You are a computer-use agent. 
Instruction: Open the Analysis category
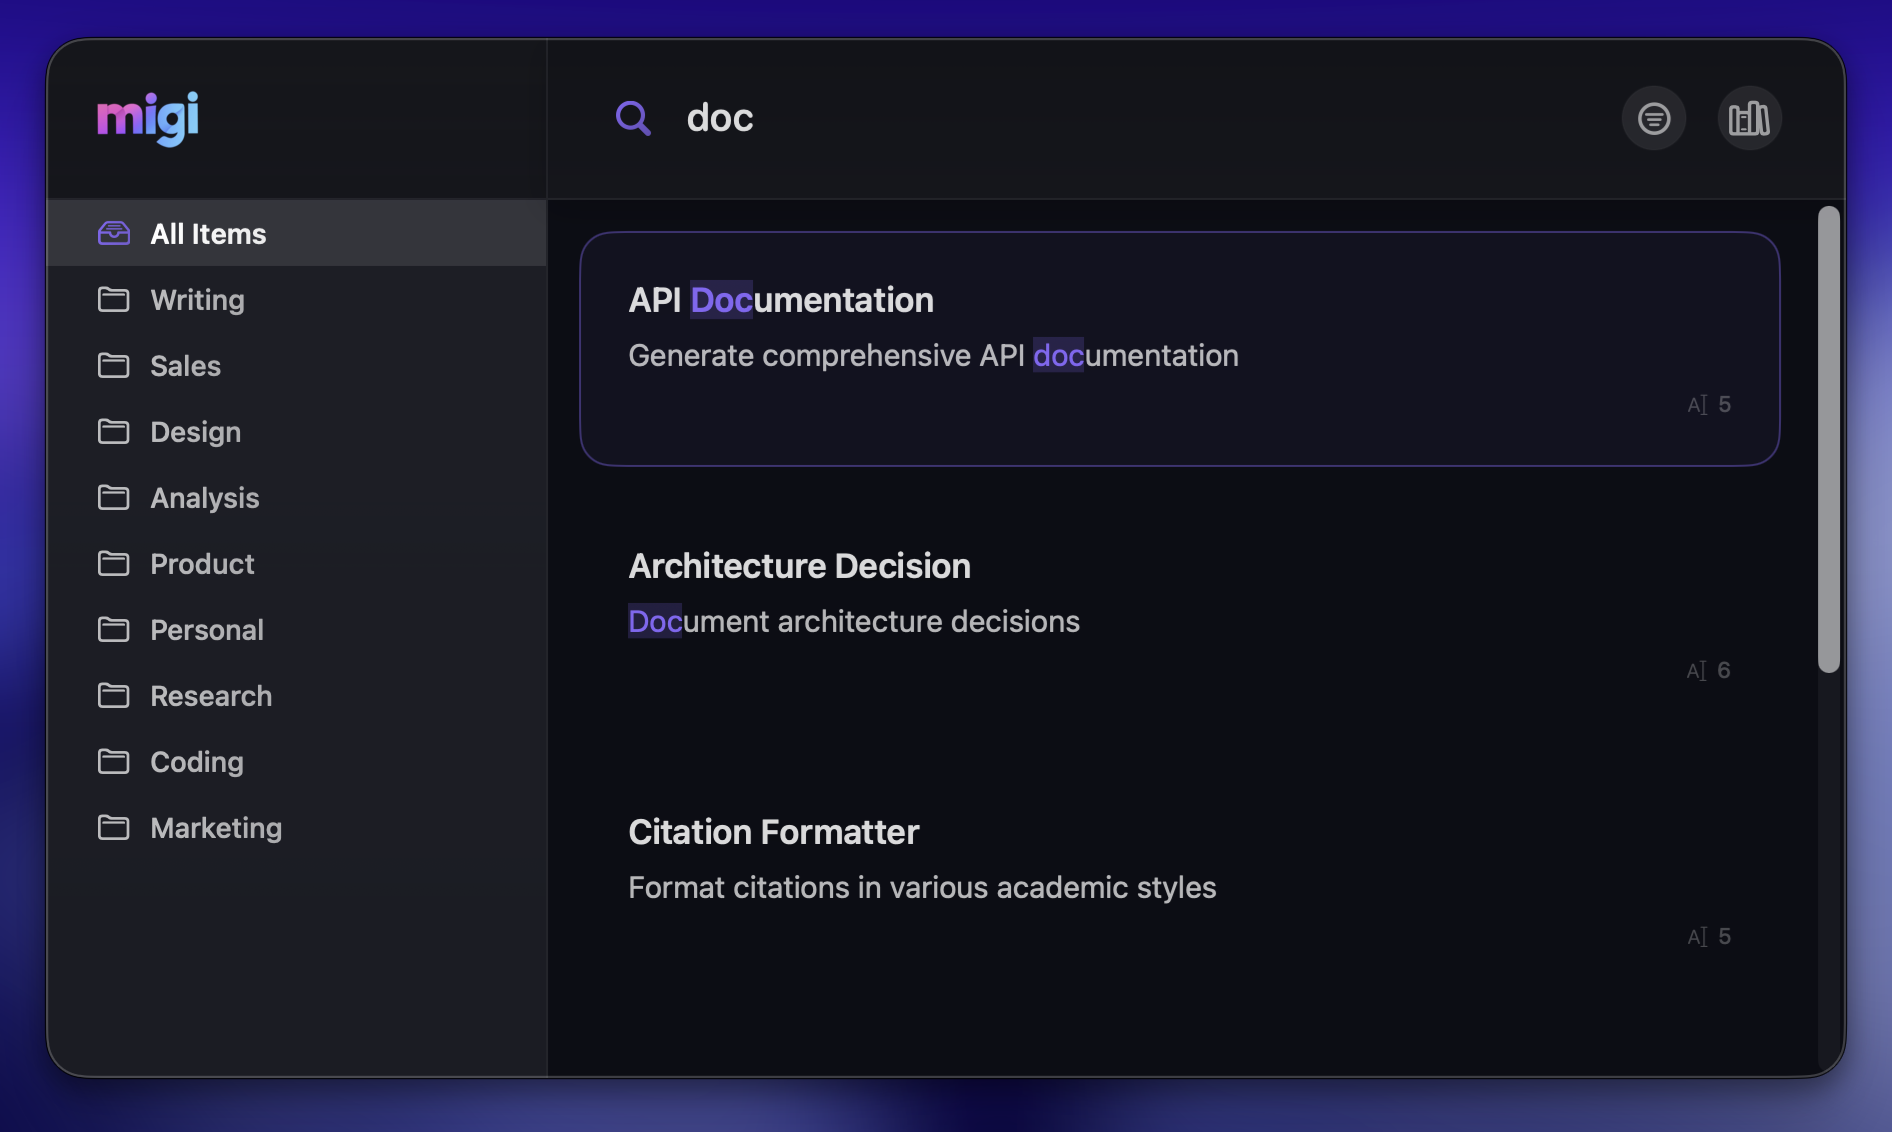tap(205, 497)
